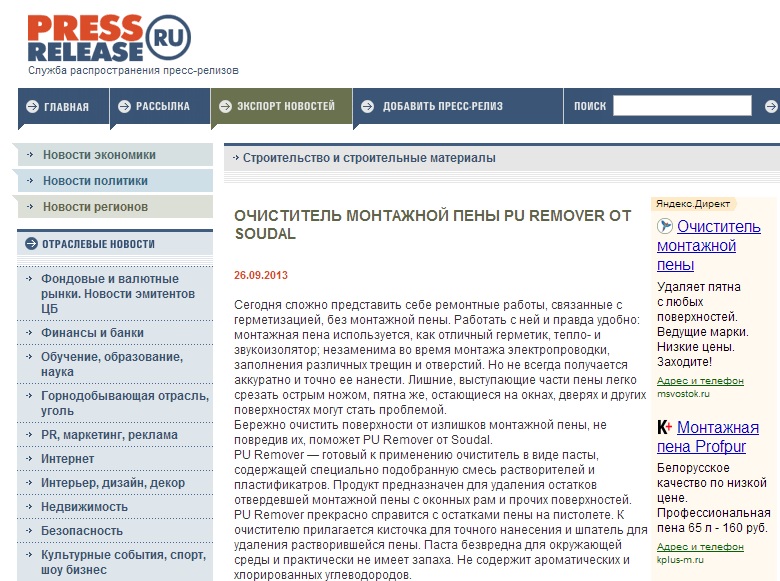The width and height of the screenshot is (780, 581).
Task: Click the tagline Служба распространения пресс-релизов
Action: coord(133,70)
